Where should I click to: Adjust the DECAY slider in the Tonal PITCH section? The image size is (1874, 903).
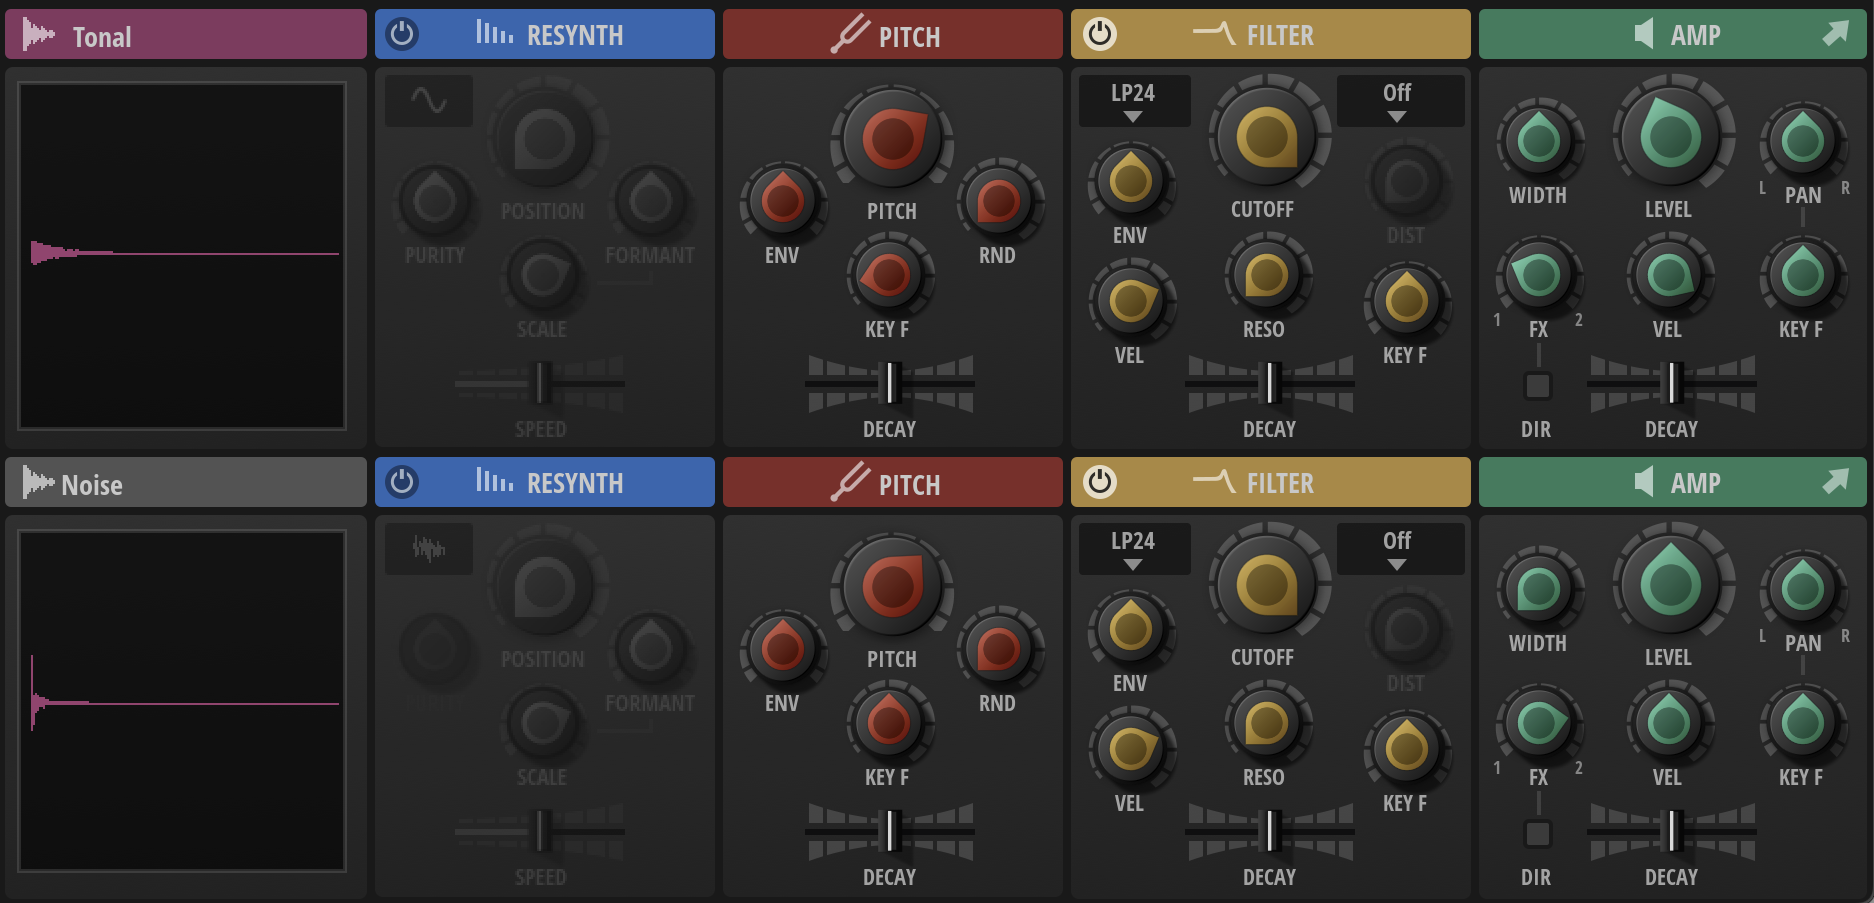pyautogui.click(x=890, y=383)
